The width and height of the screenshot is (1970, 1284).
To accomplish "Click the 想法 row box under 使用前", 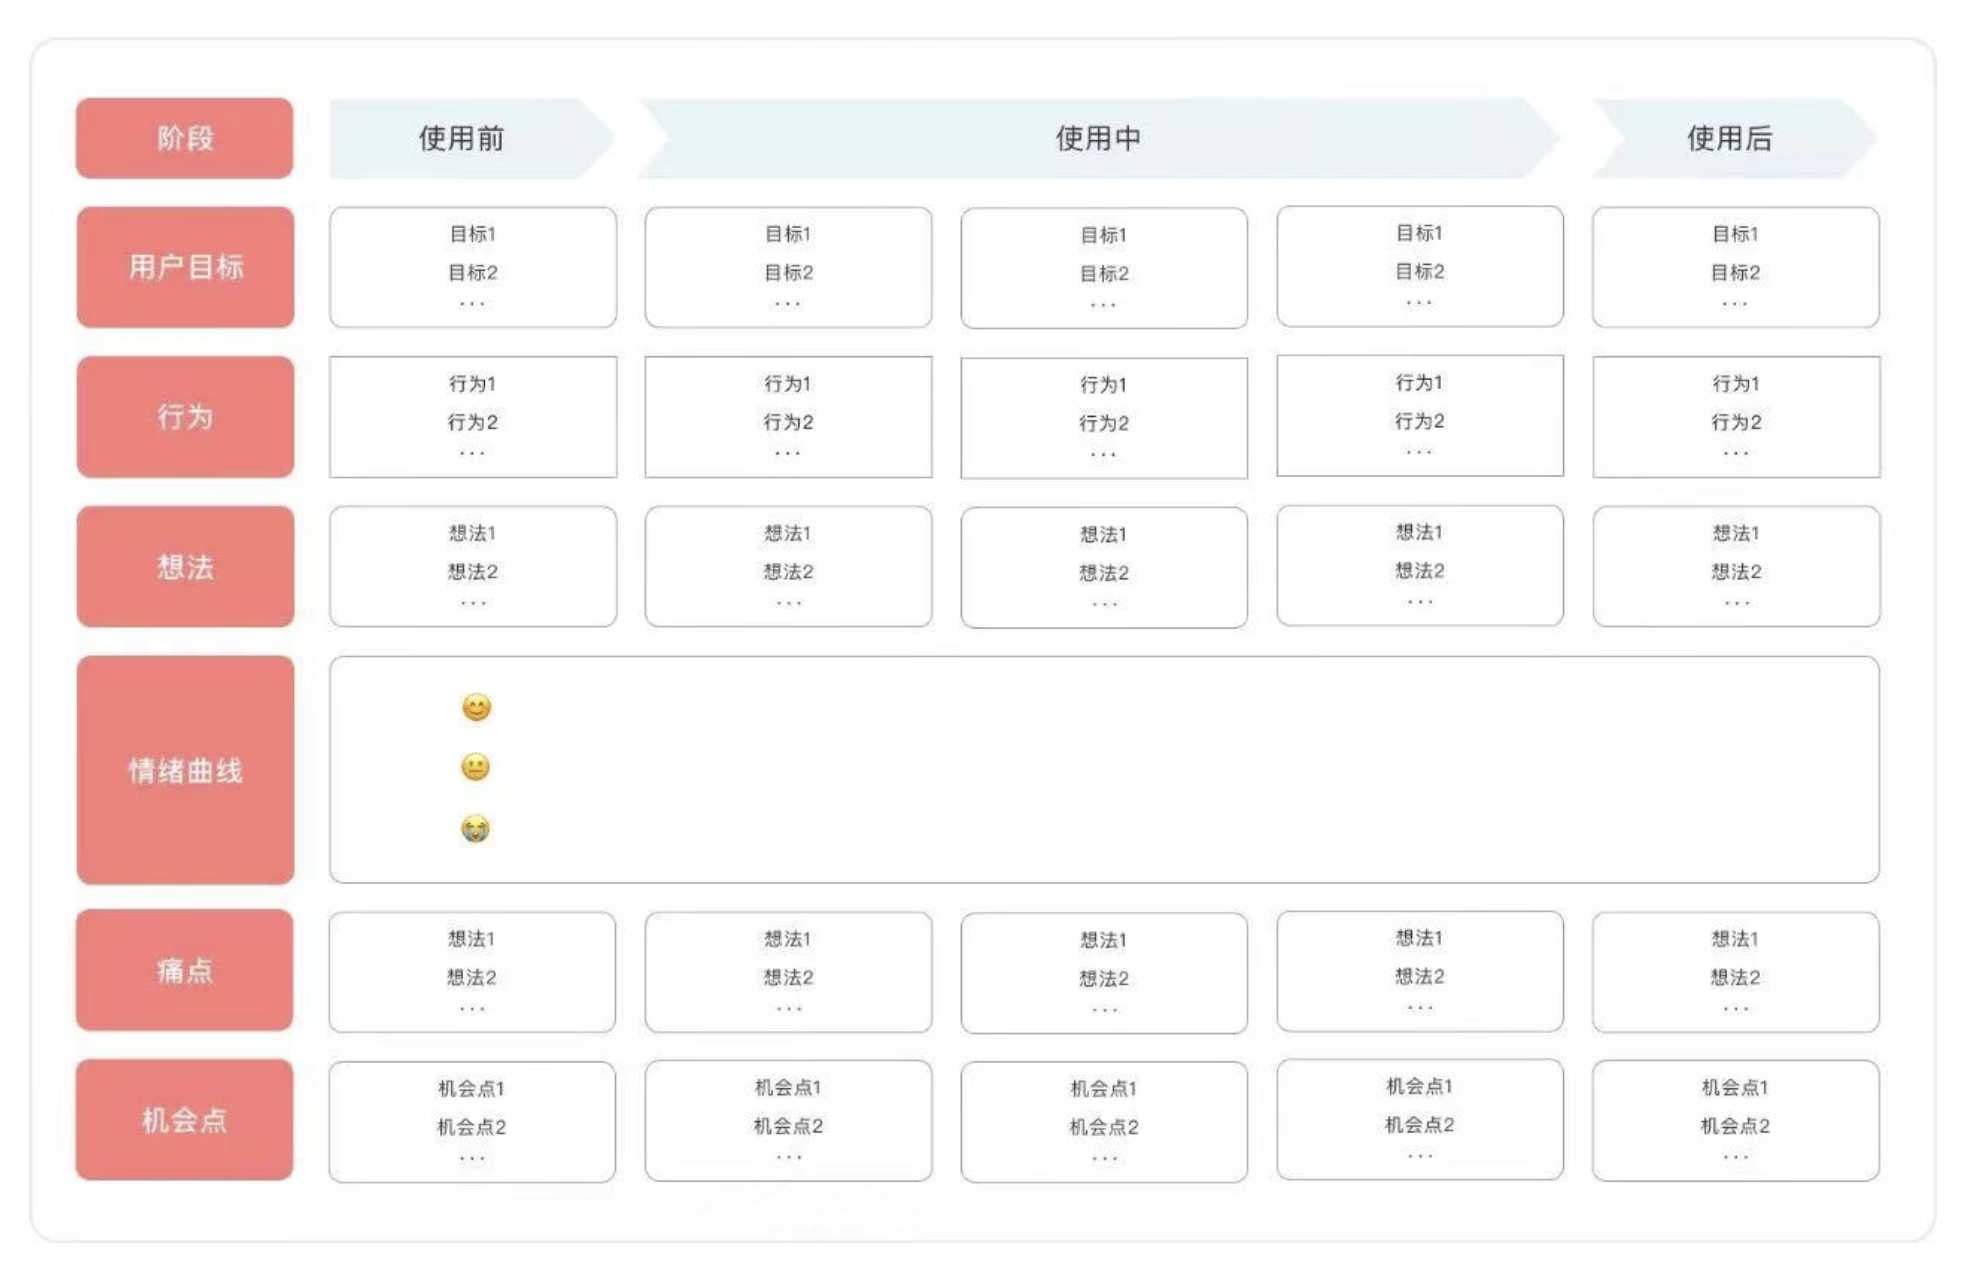I will 473,567.
